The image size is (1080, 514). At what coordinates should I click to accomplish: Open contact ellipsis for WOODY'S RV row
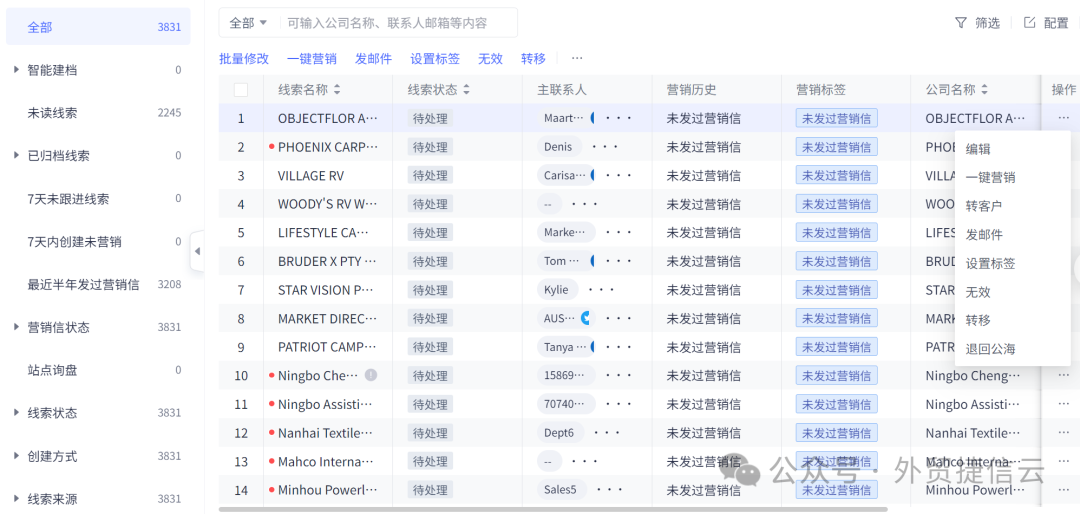585,205
